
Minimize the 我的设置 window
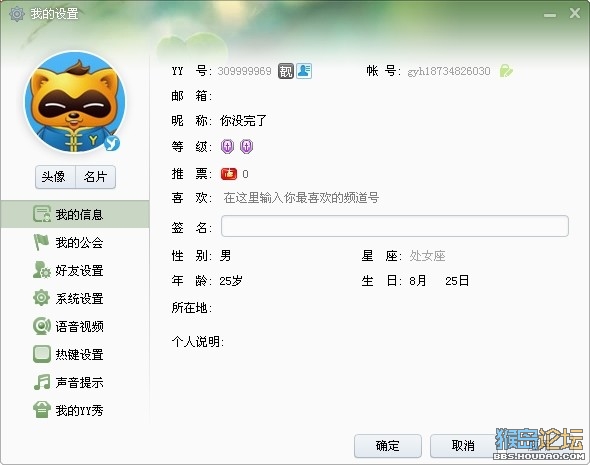click(550, 15)
